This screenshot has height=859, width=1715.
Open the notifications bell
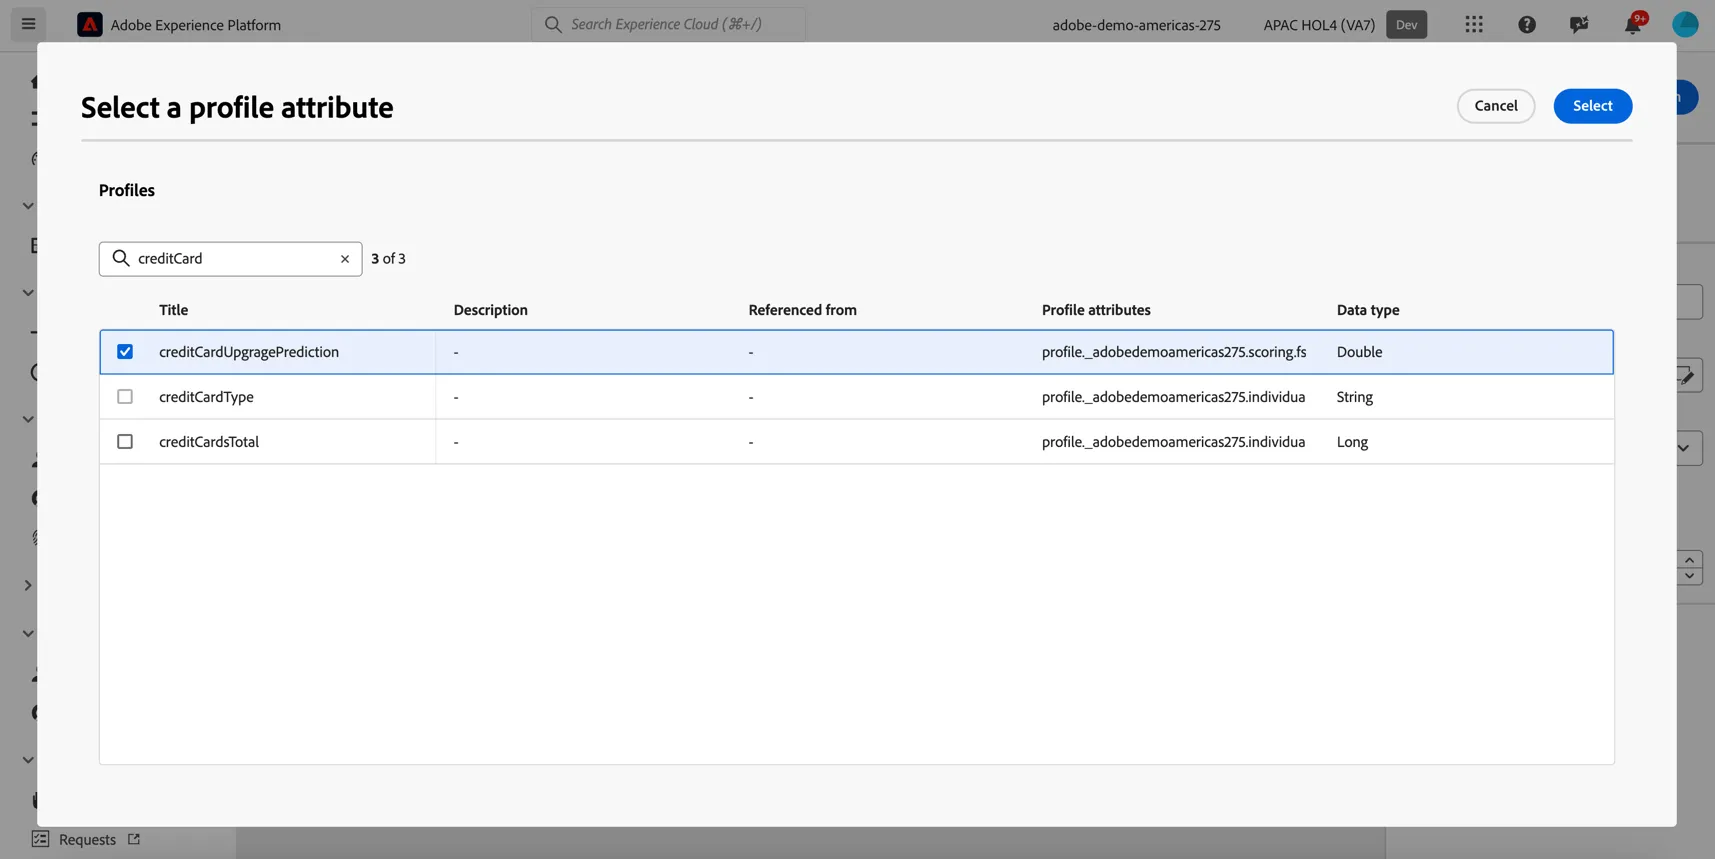1632,25
